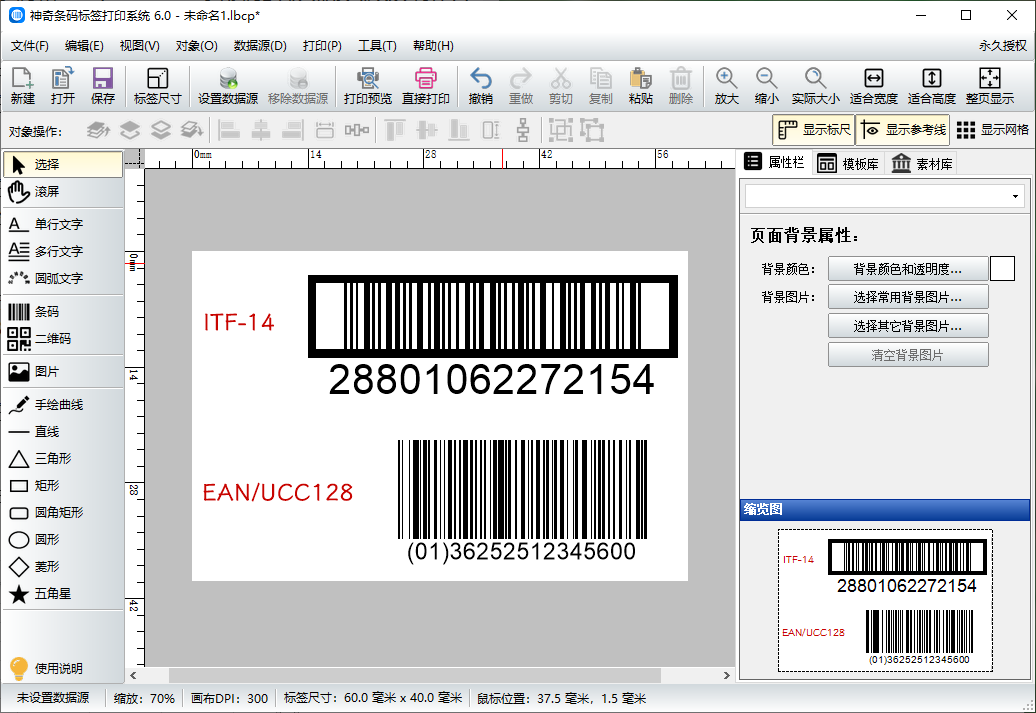Open the 数据源(D) menu
This screenshot has height=713, width=1036.
[260, 46]
